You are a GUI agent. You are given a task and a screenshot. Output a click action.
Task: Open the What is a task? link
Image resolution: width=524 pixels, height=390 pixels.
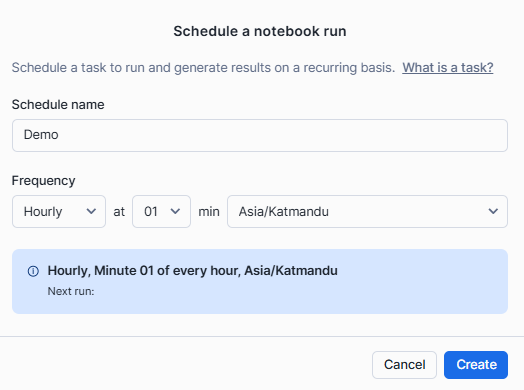[x=447, y=68]
